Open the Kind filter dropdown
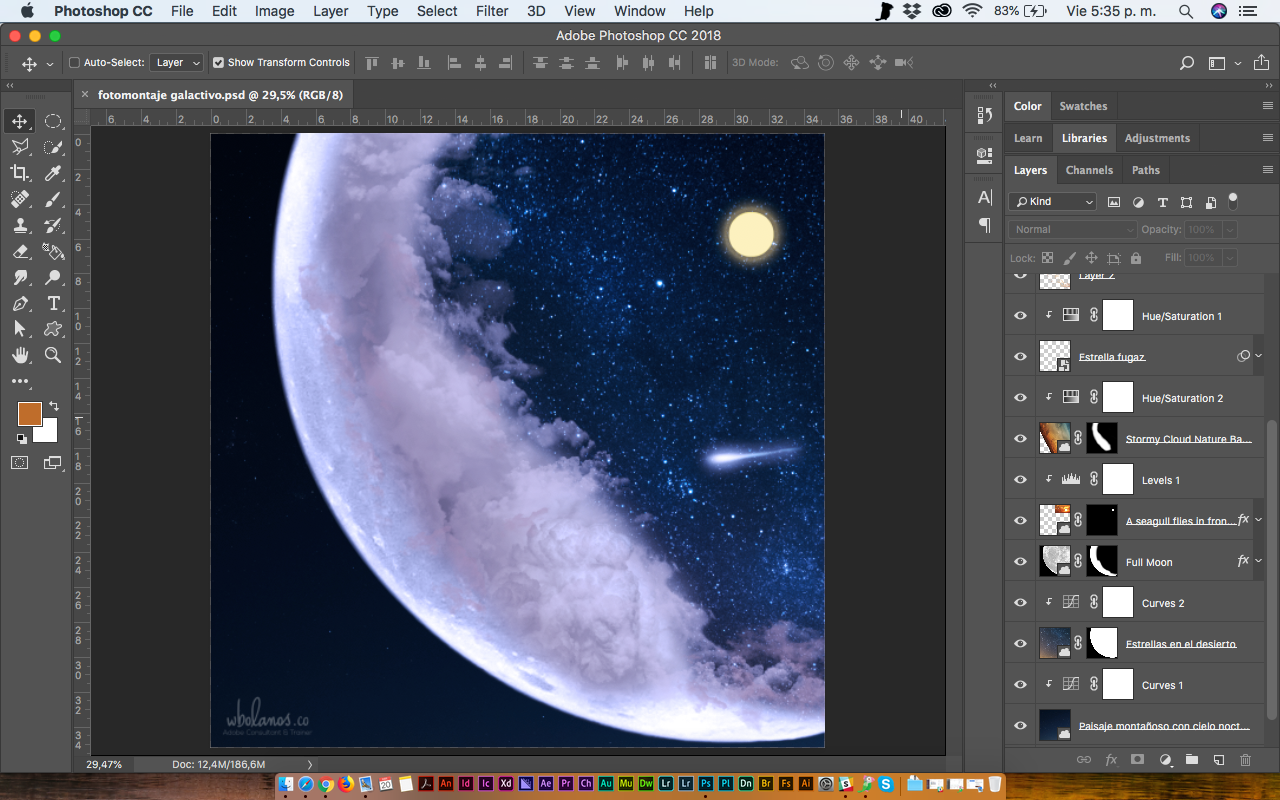 tap(1053, 202)
